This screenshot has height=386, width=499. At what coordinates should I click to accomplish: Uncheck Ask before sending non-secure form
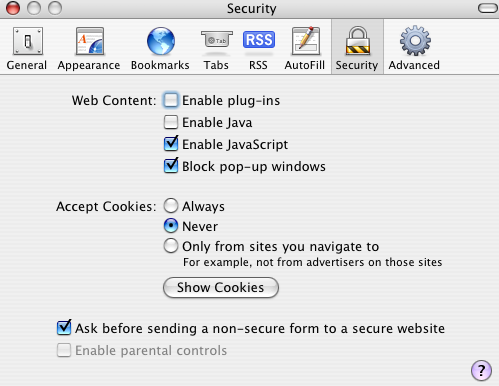coord(64,328)
